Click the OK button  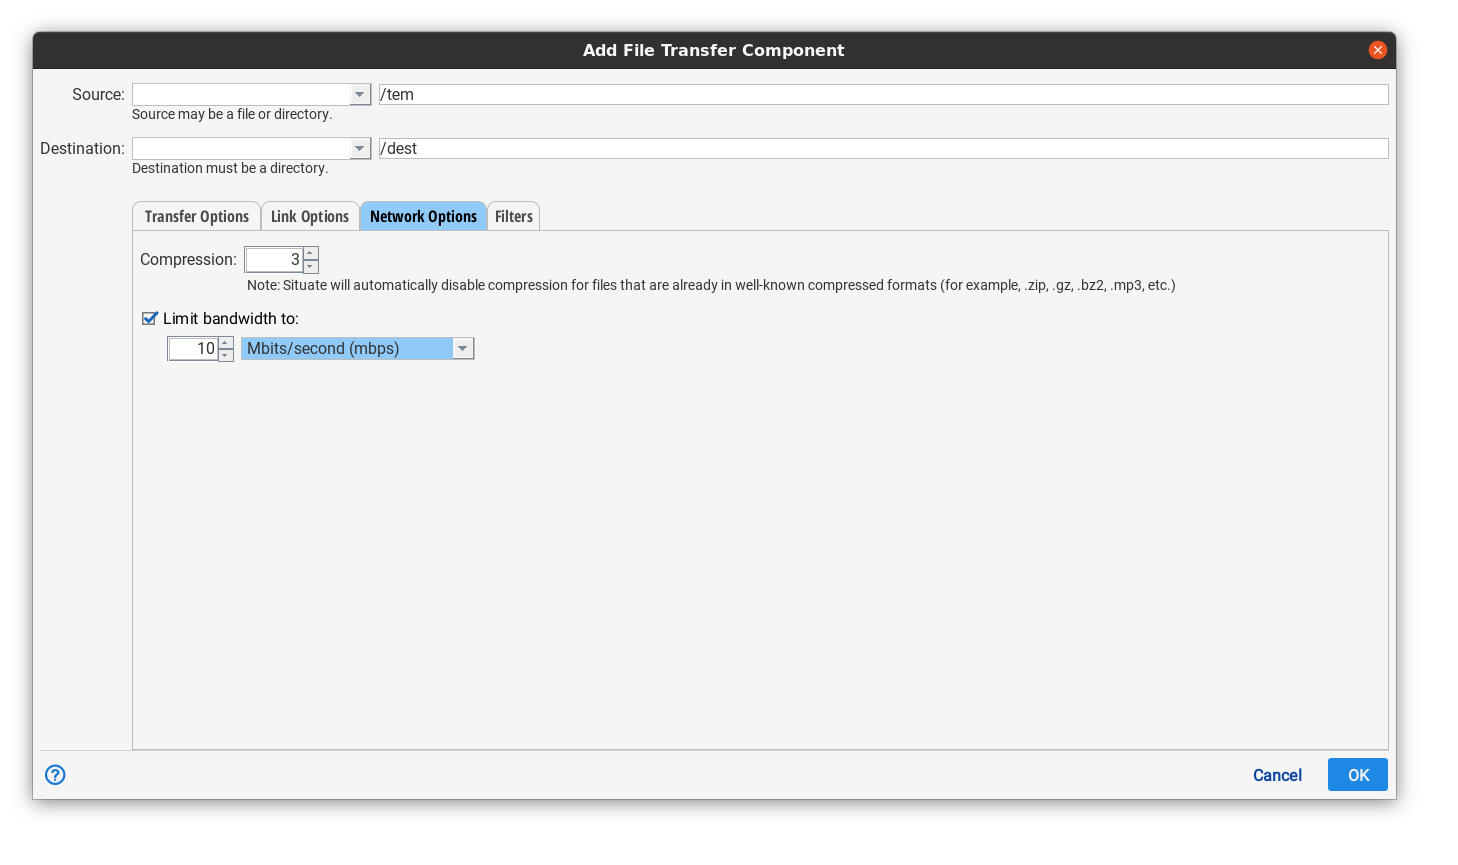click(1357, 774)
